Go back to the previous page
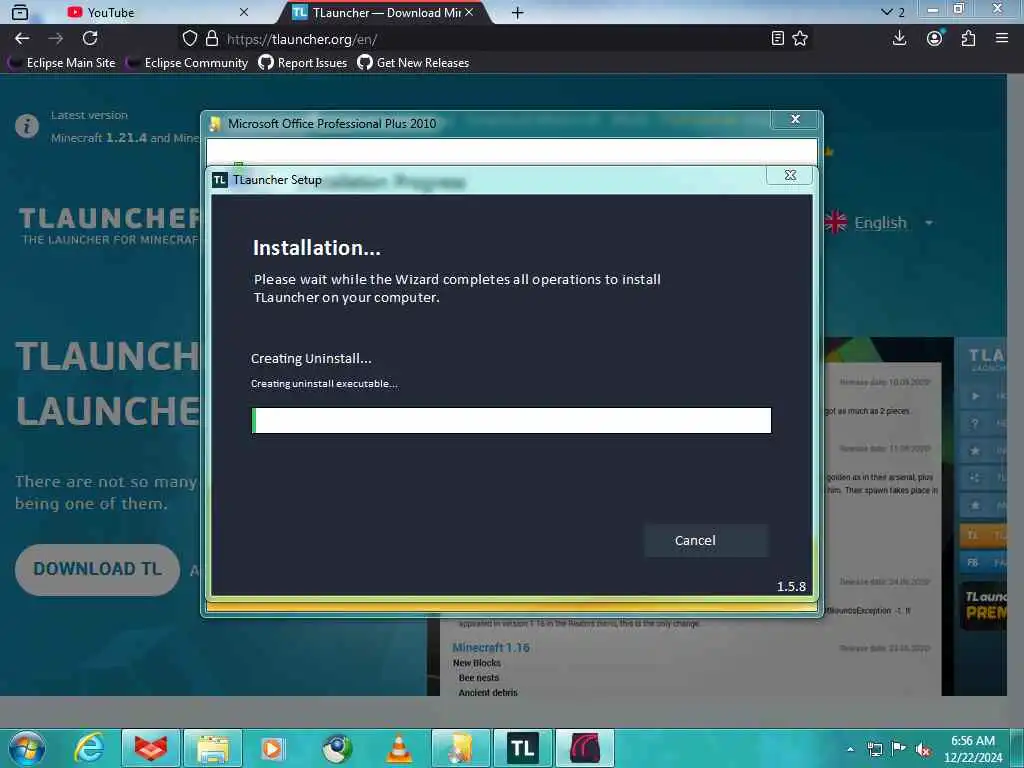Image resolution: width=1024 pixels, height=768 pixels. 22,39
